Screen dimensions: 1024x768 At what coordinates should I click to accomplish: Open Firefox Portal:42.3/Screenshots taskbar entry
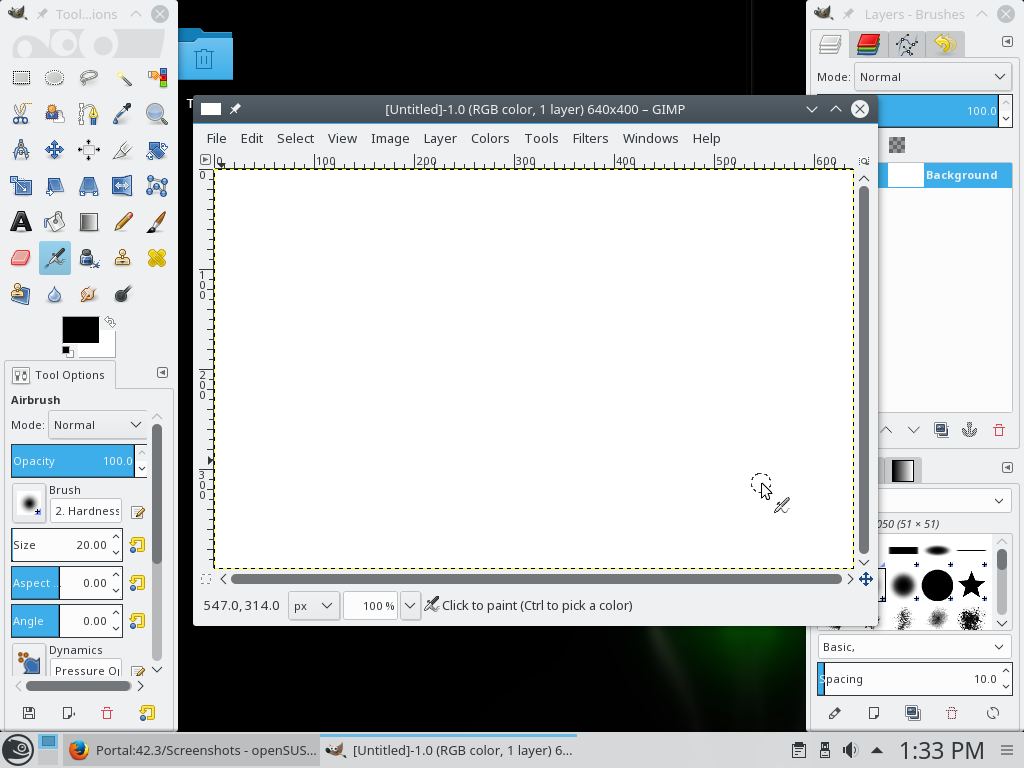(x=192, y=750)
